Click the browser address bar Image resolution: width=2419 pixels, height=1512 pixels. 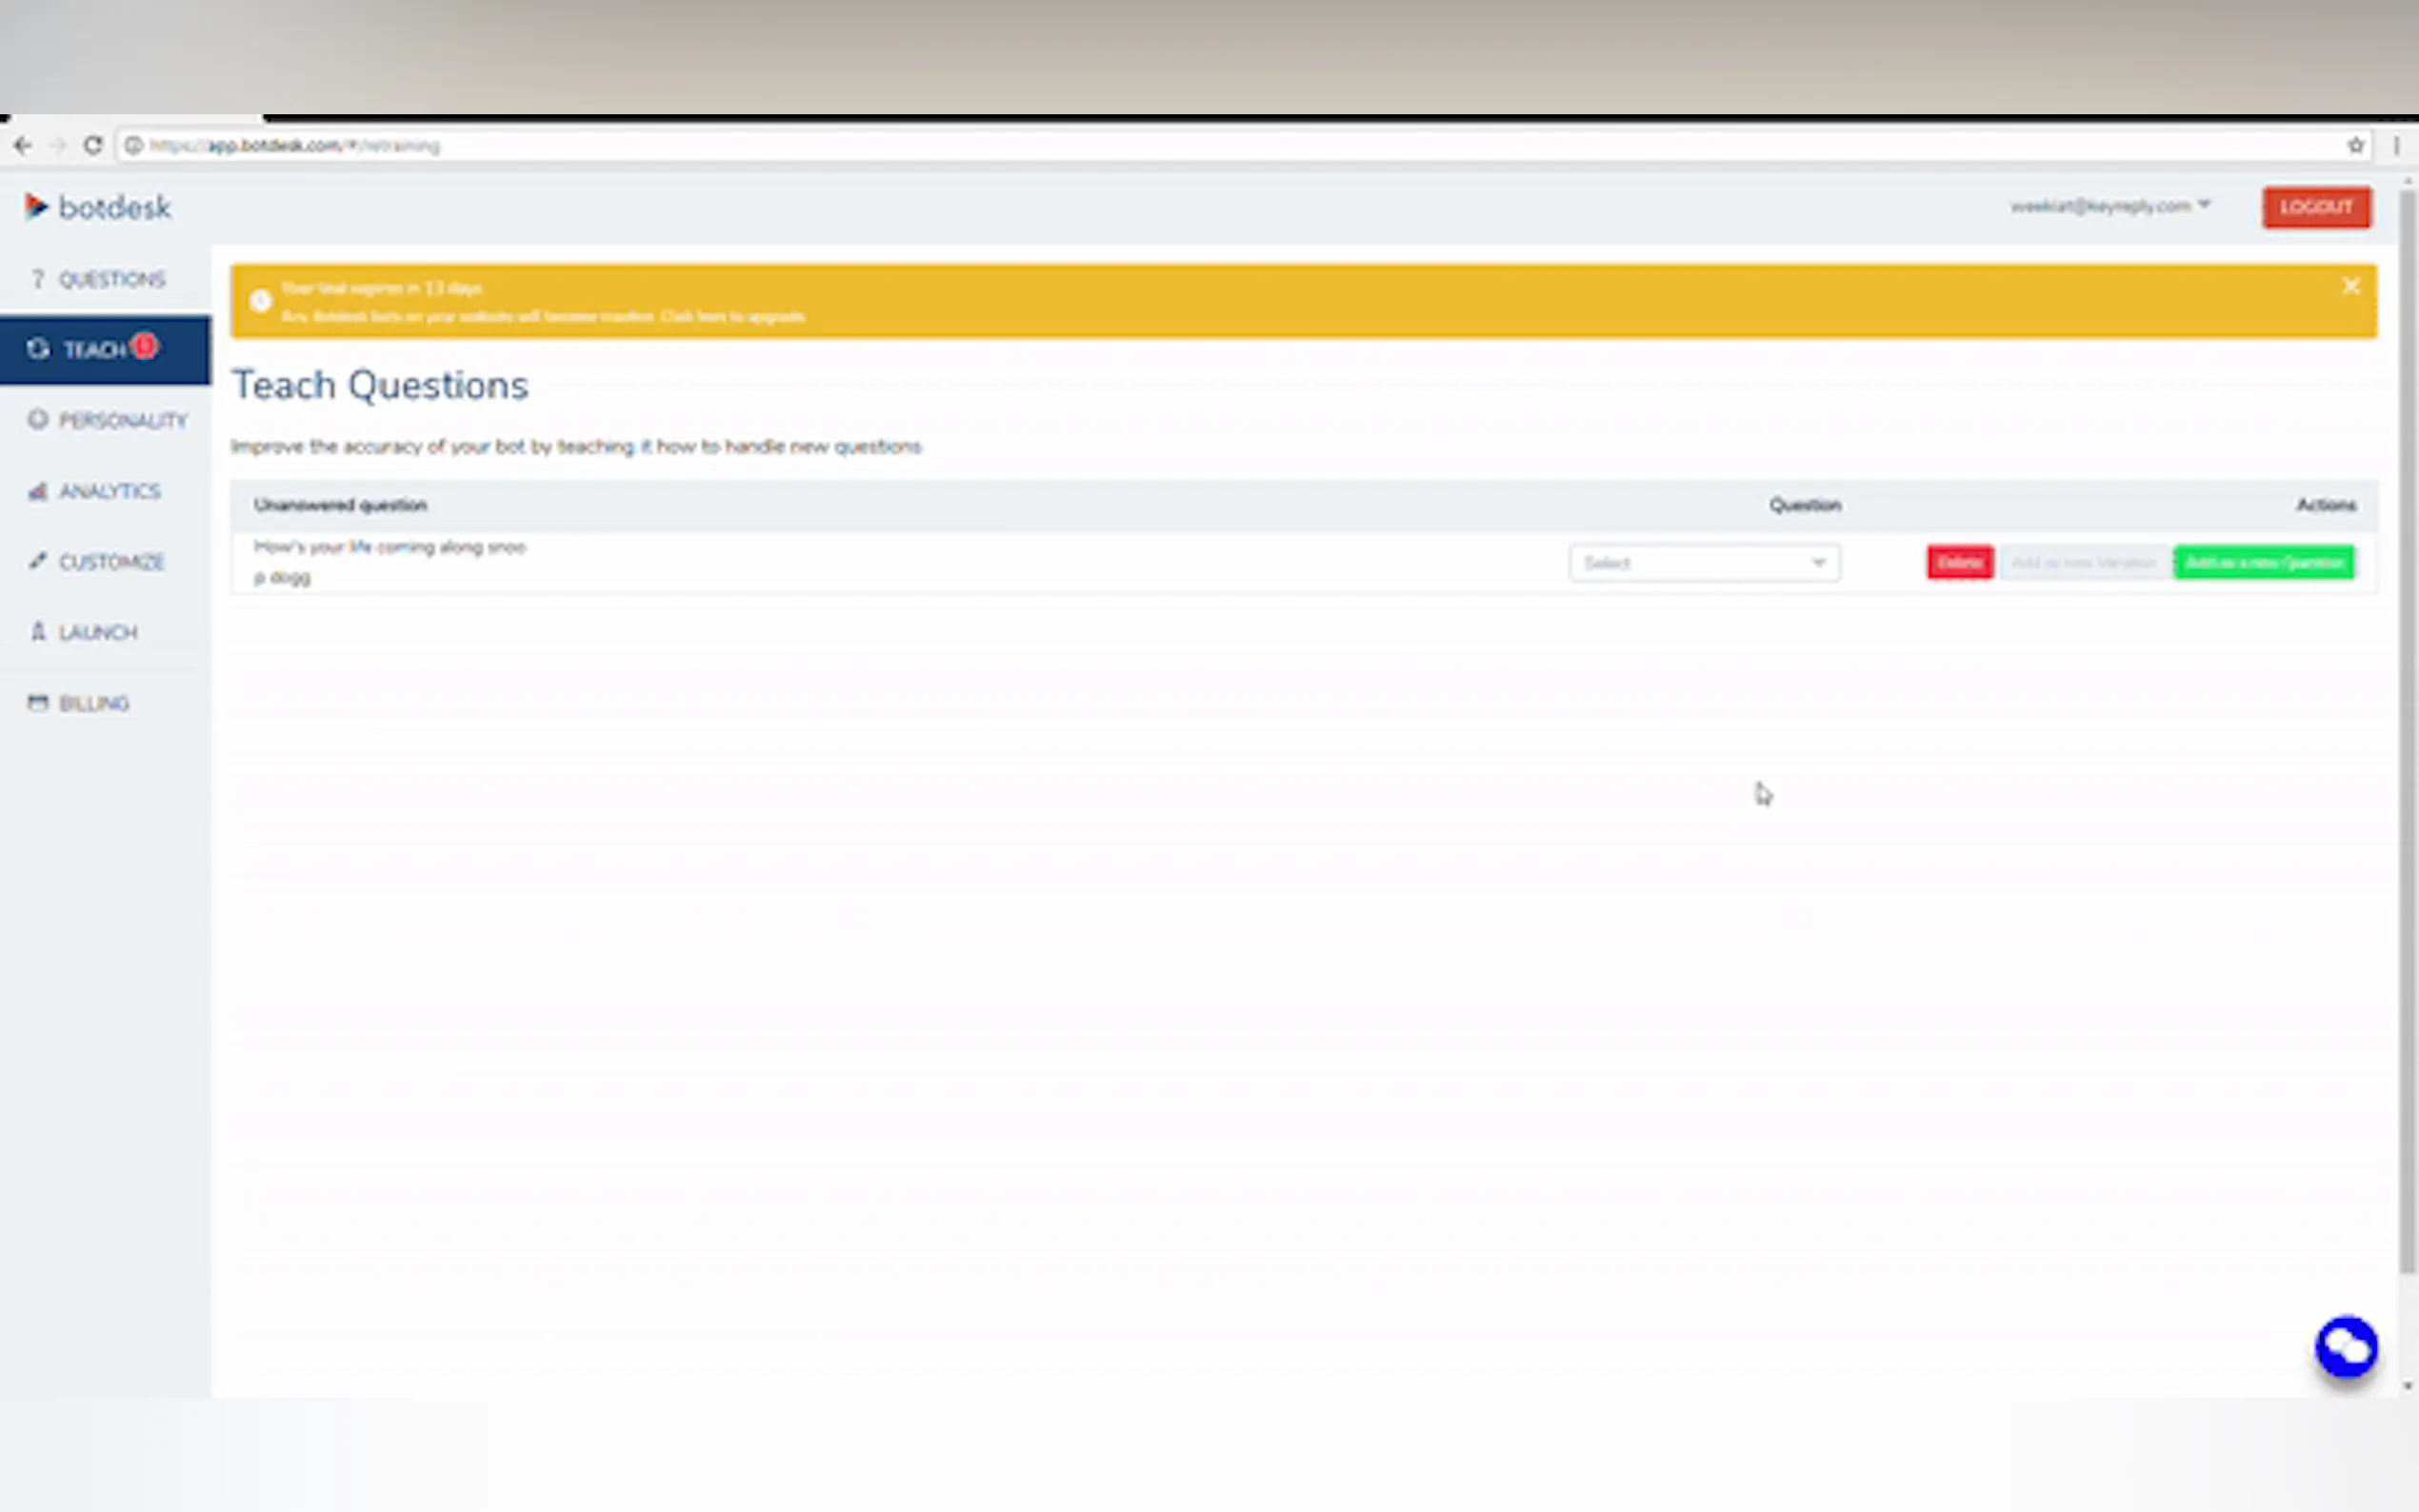1200,146
